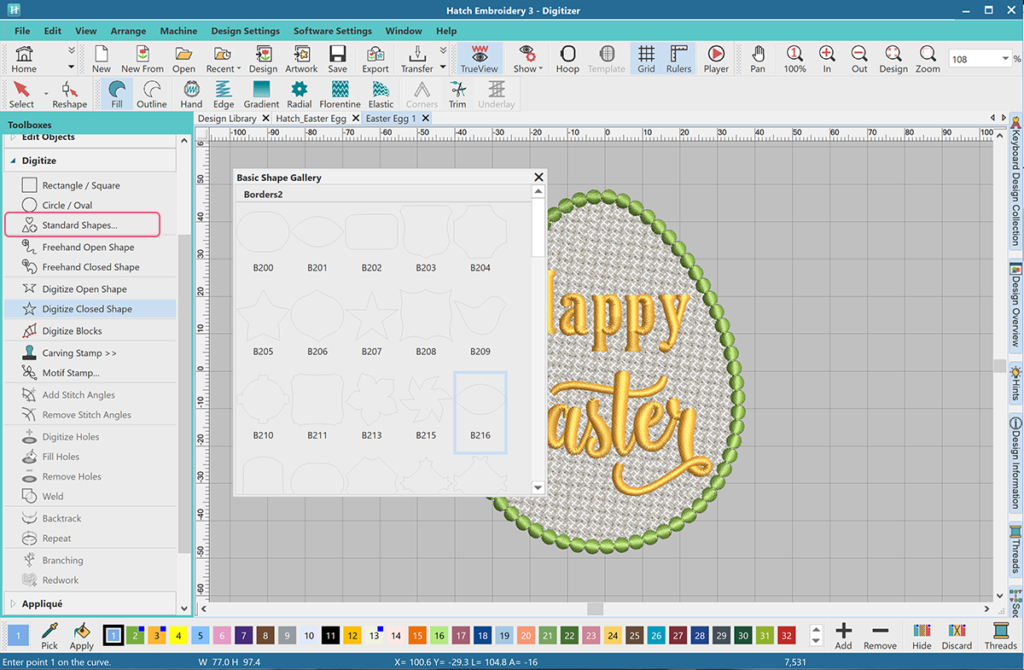This screenshot has width=1024, height=670.
Task: Click the Radial fill icon
Action: point(299,94)
